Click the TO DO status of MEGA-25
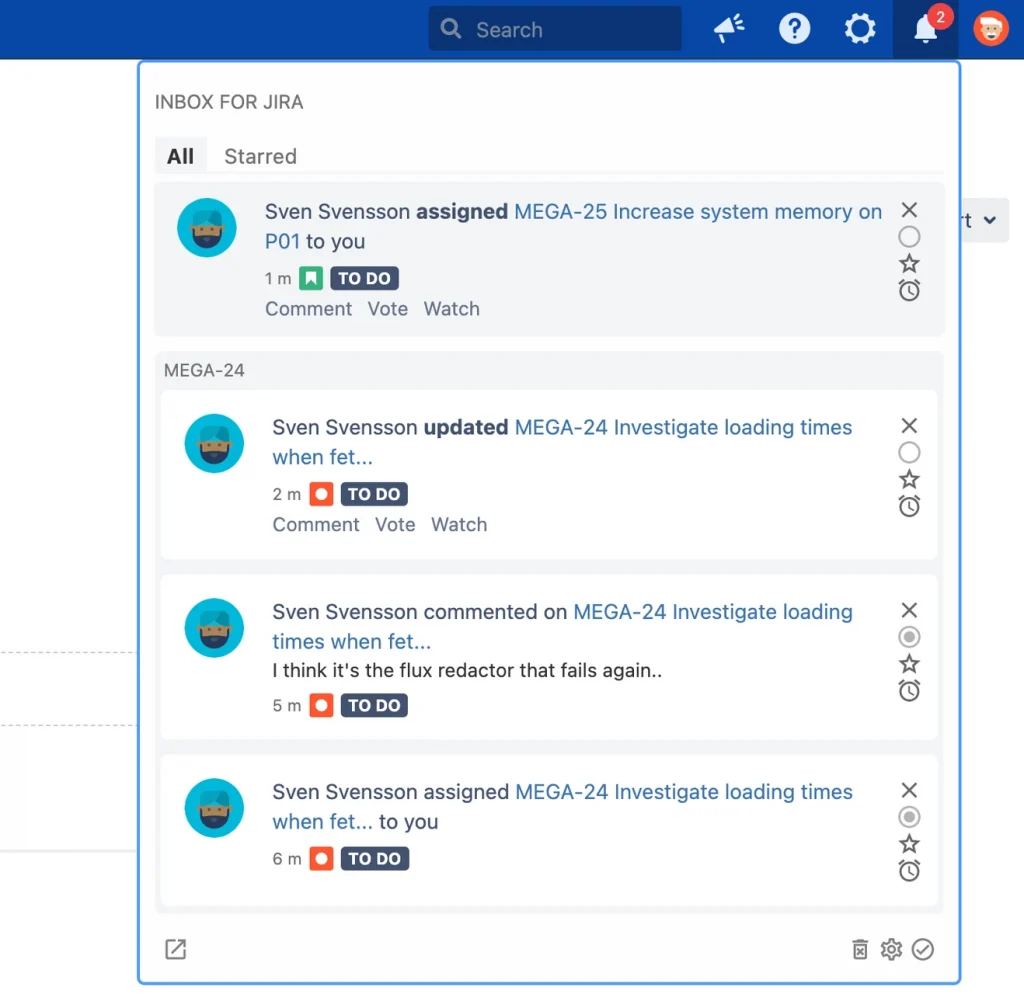Screen dimensions: 1024x994 (x=364, y=278)
